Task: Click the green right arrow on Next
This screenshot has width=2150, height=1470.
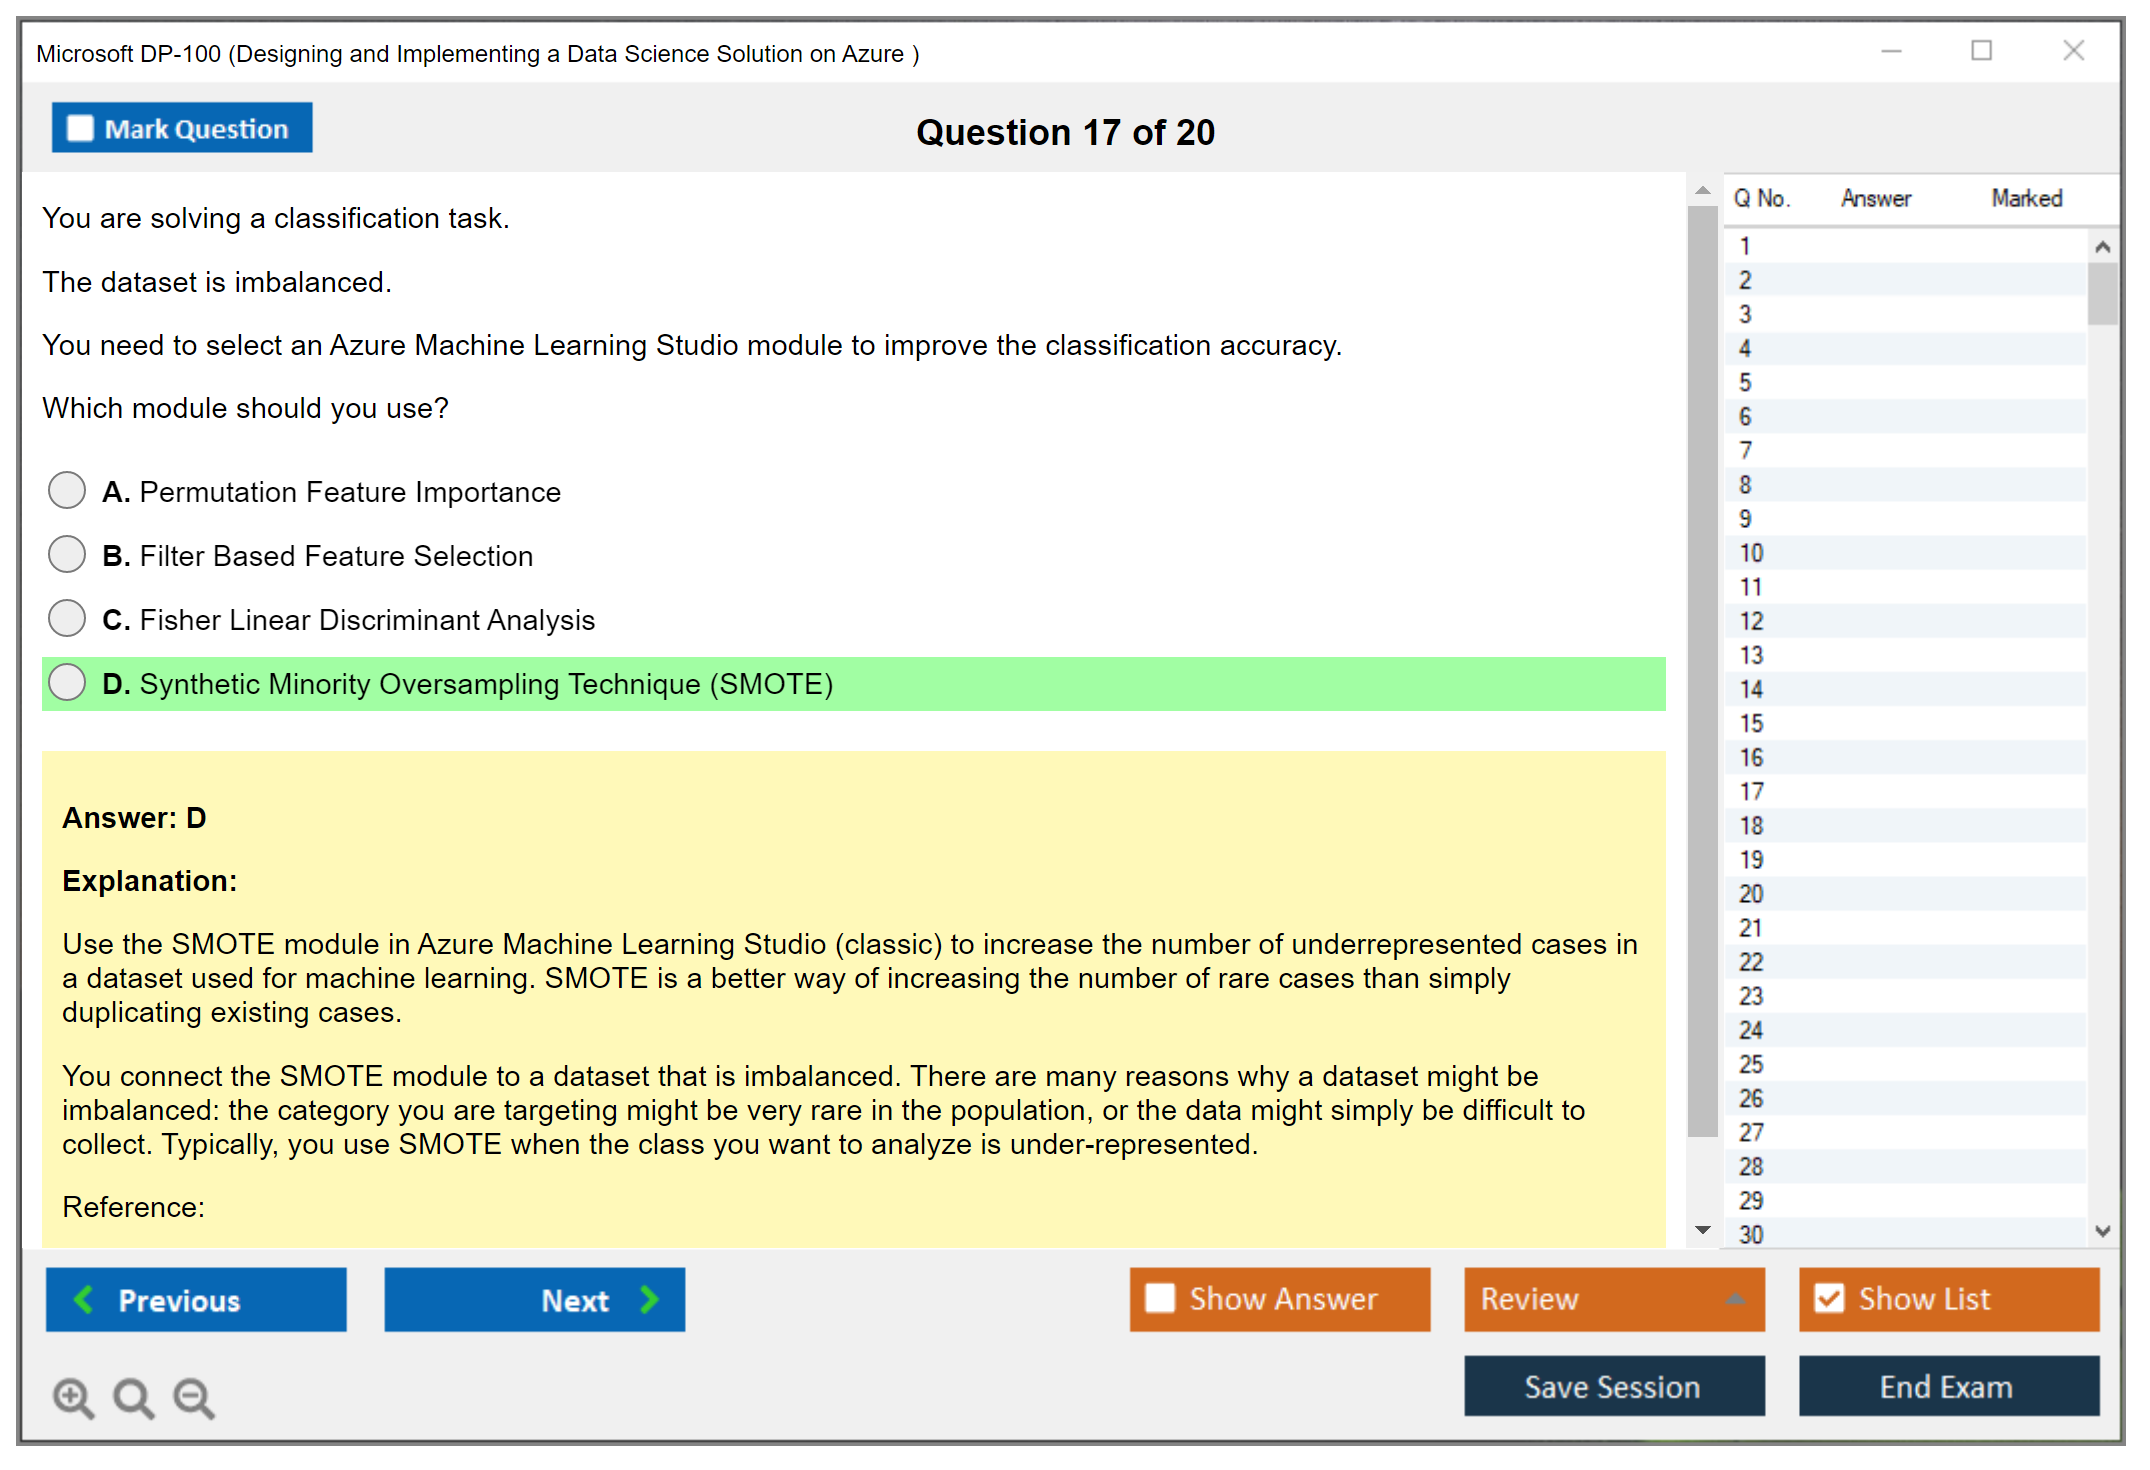Action: (x=649, y=1299)
